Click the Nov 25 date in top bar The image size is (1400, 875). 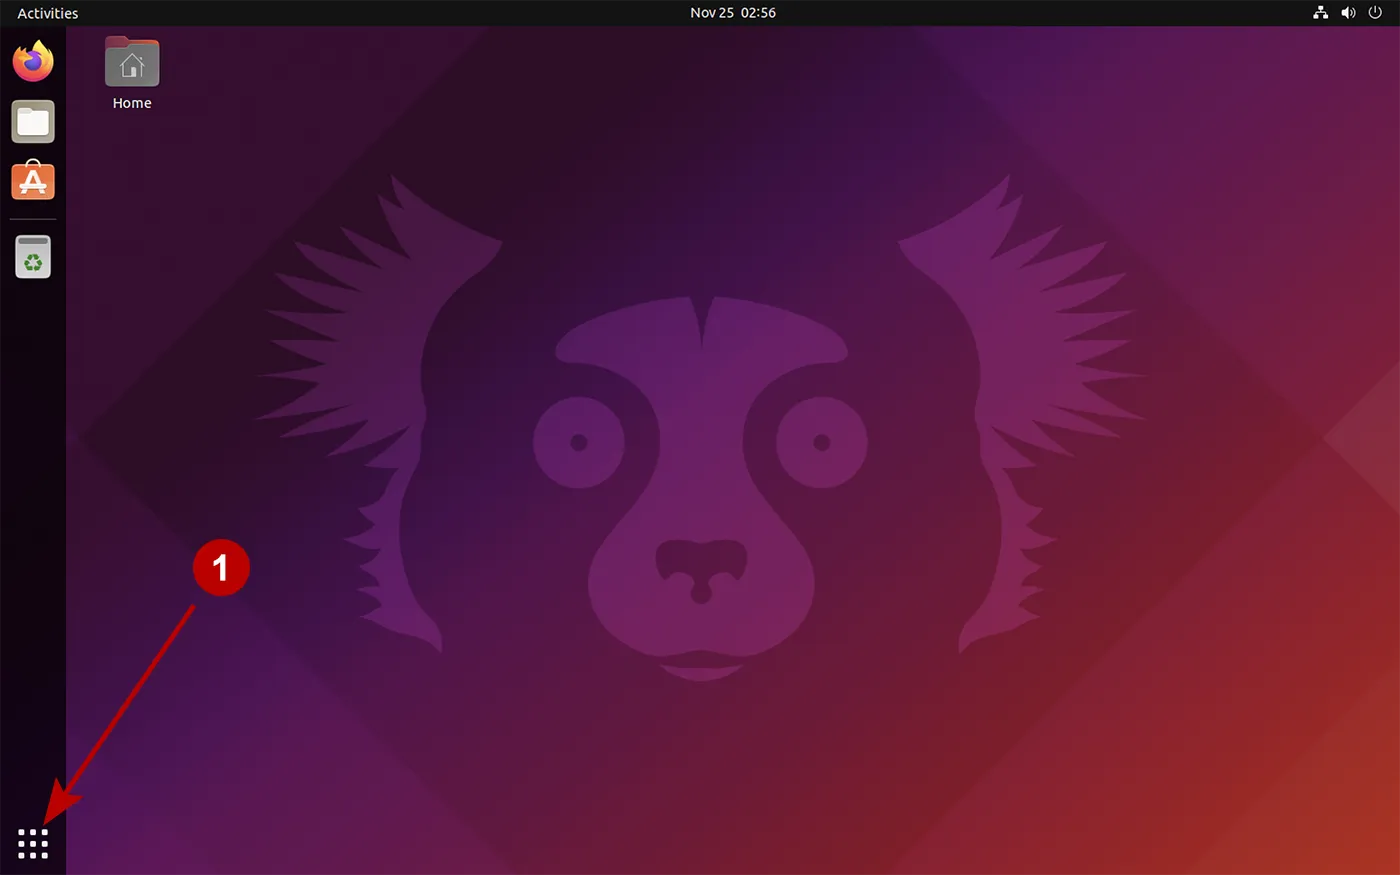click(x=711, y=13)
